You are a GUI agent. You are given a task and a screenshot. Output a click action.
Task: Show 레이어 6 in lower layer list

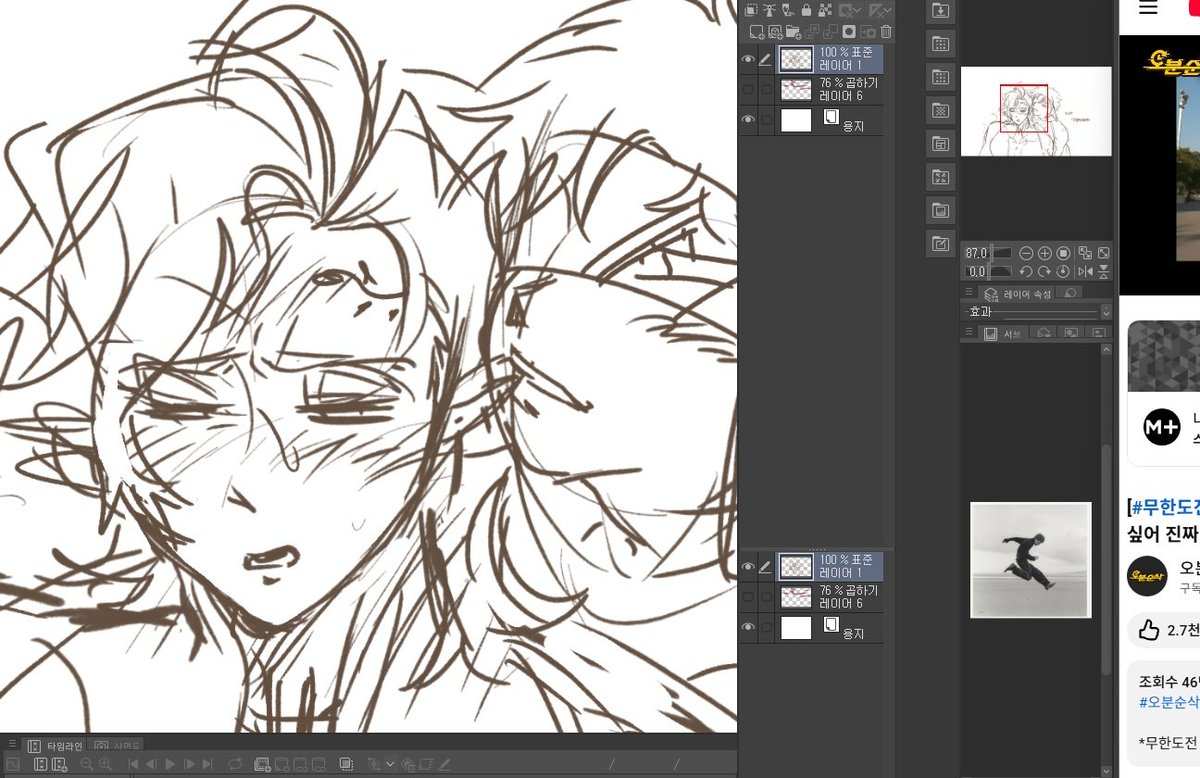(748, 596)
